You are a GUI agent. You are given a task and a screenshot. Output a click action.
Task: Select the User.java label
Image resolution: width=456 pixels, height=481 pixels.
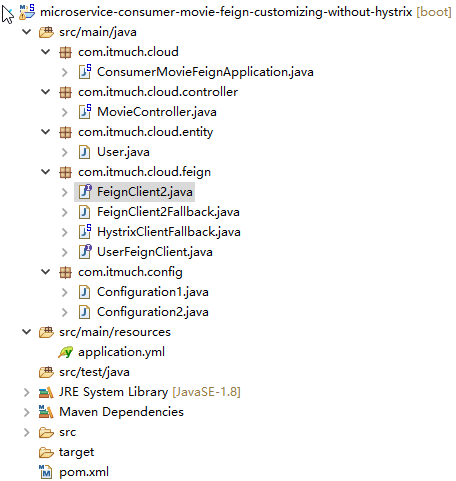(123, 152)
